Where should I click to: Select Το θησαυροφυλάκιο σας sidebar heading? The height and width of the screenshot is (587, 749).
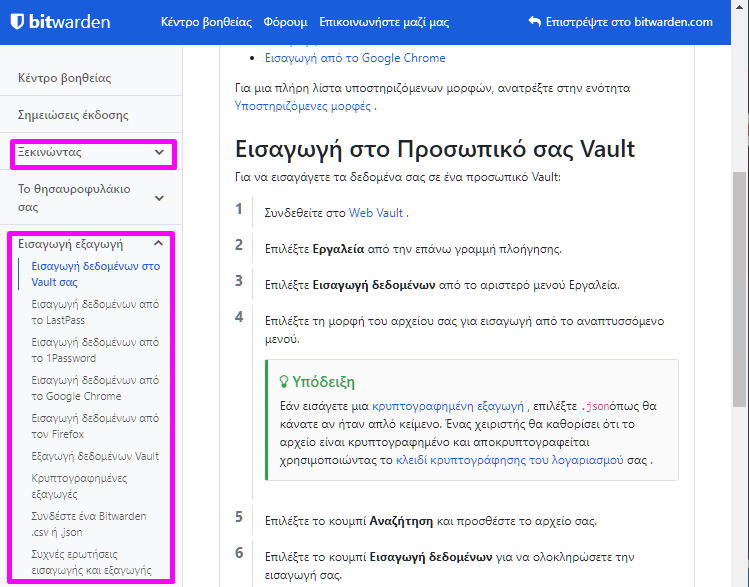pyautogui.click(x=74, y=198)
